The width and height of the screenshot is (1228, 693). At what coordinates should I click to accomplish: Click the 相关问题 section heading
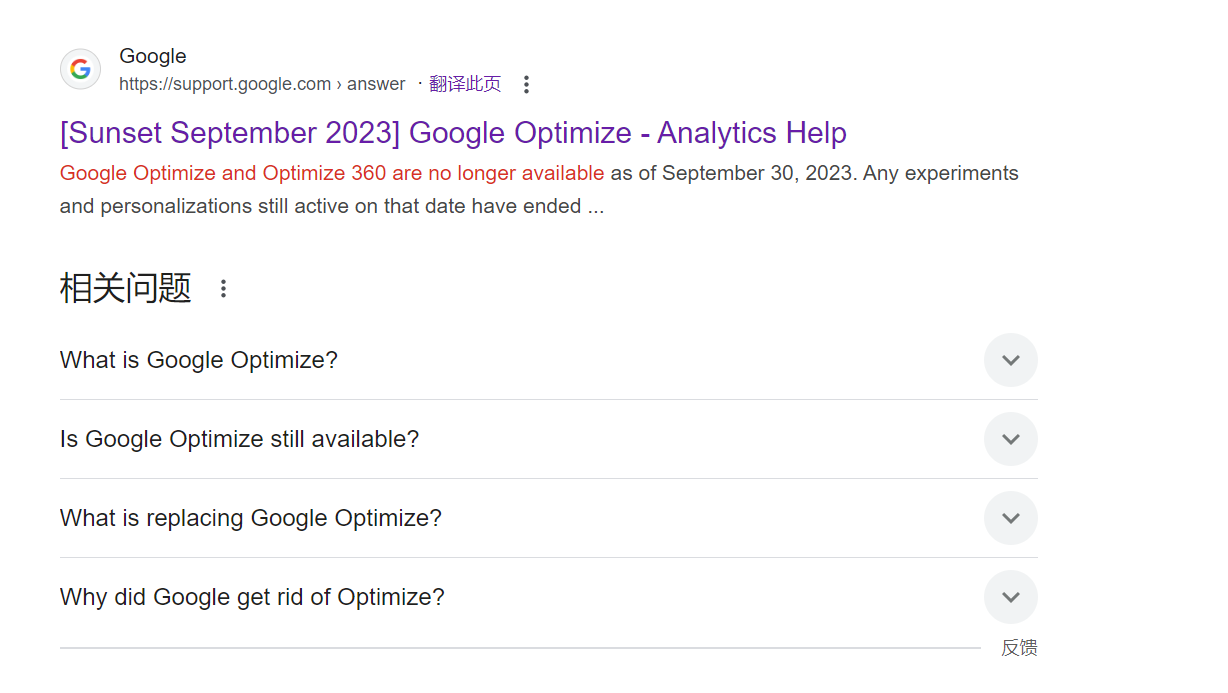point(126,288)
